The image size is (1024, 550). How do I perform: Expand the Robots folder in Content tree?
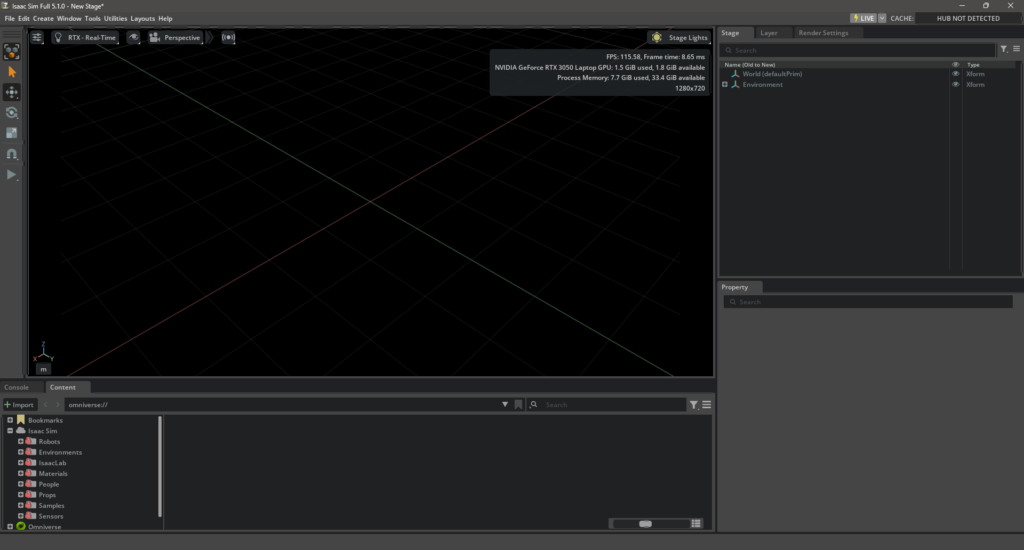point(20,441)
